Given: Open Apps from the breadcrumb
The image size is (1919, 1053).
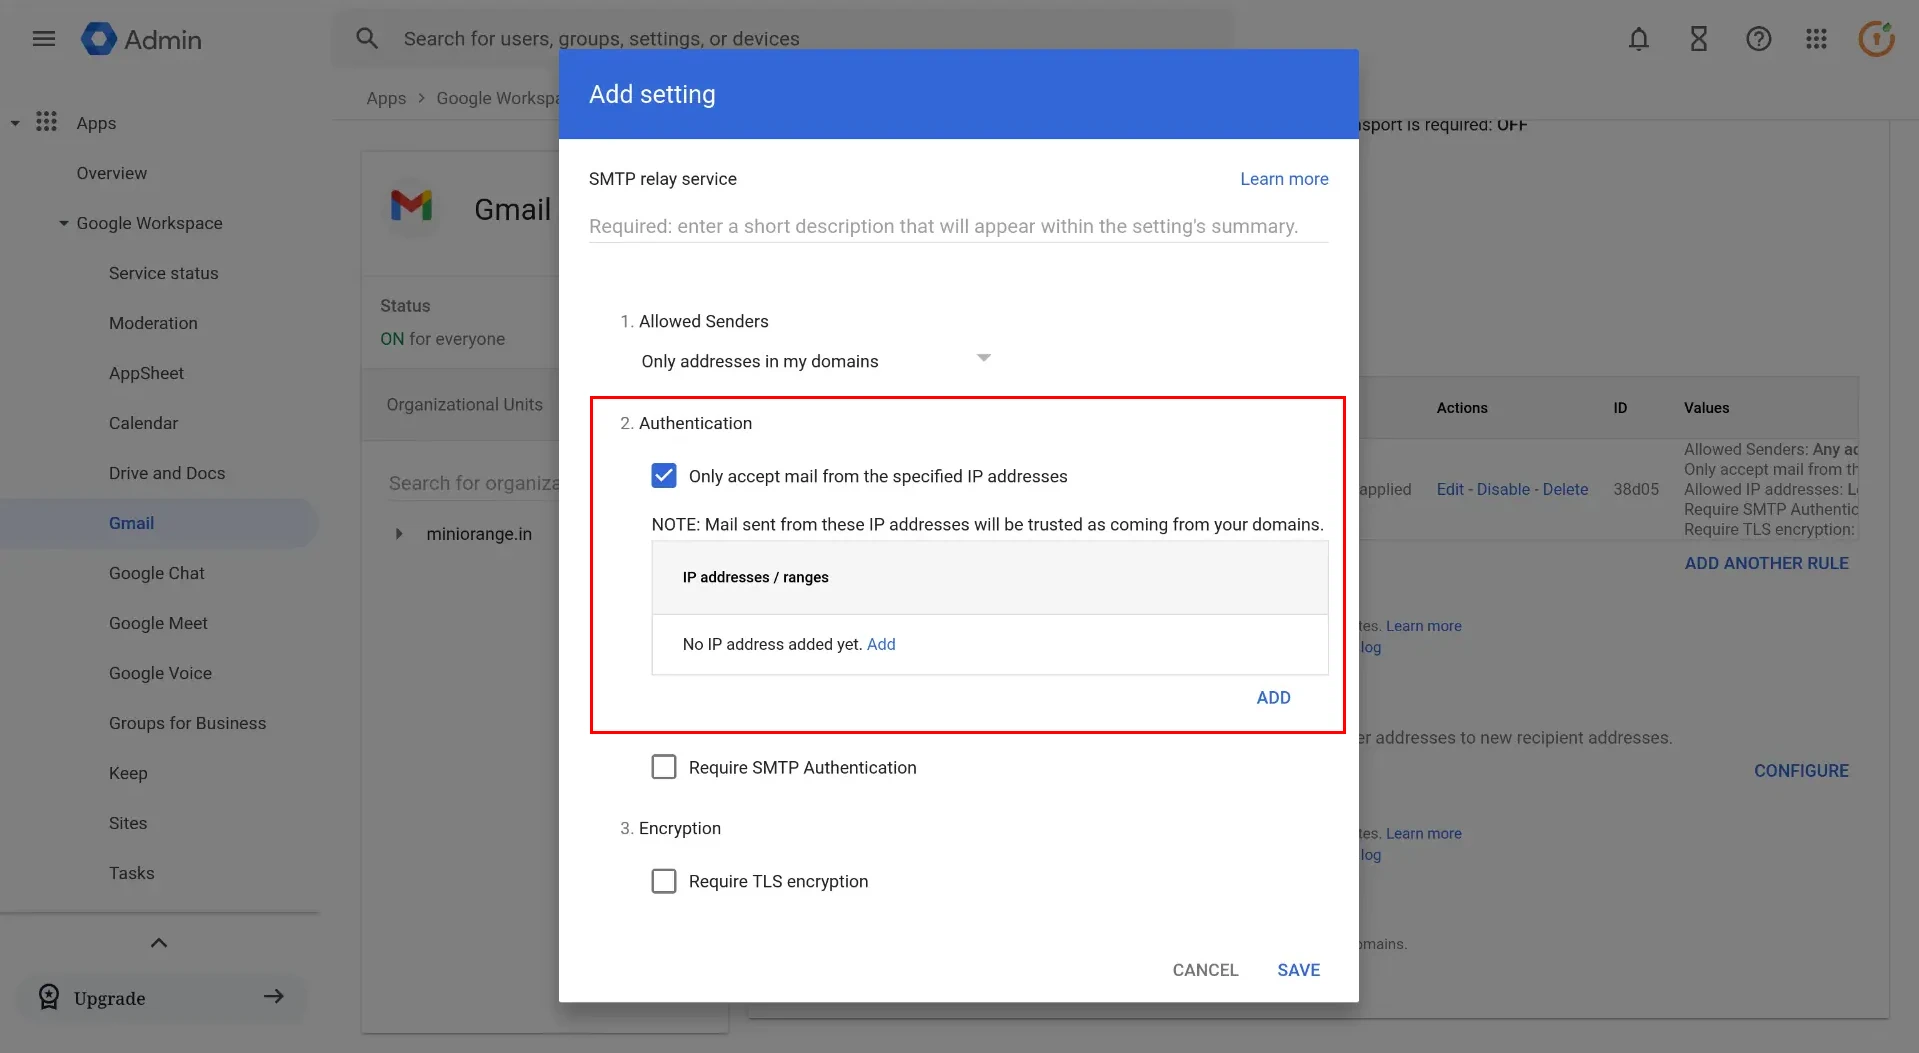Looking at the screenshot, I should [x=386, y=97].
